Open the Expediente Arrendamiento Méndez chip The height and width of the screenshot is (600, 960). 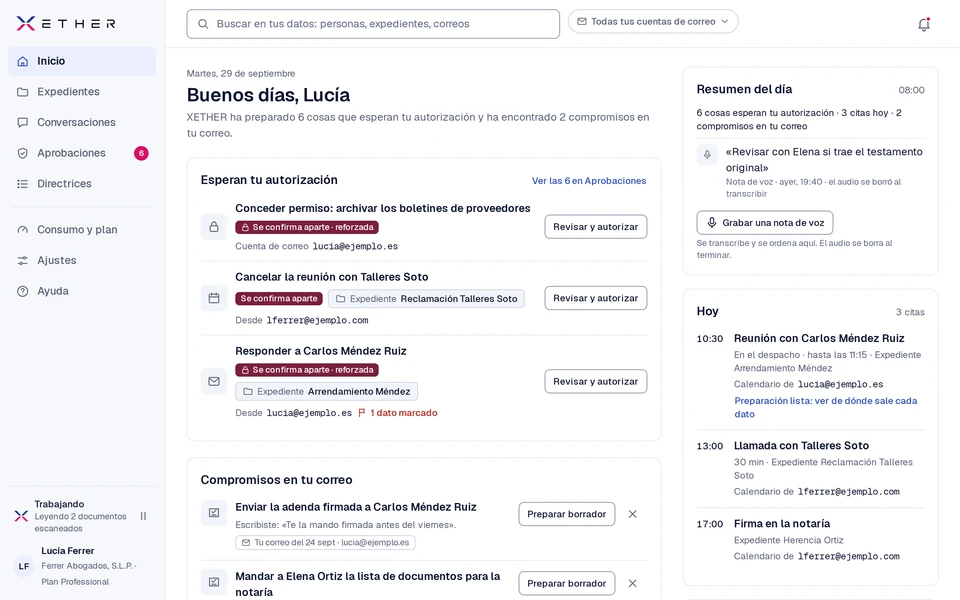pyautogui.click(x=326, y=391)
